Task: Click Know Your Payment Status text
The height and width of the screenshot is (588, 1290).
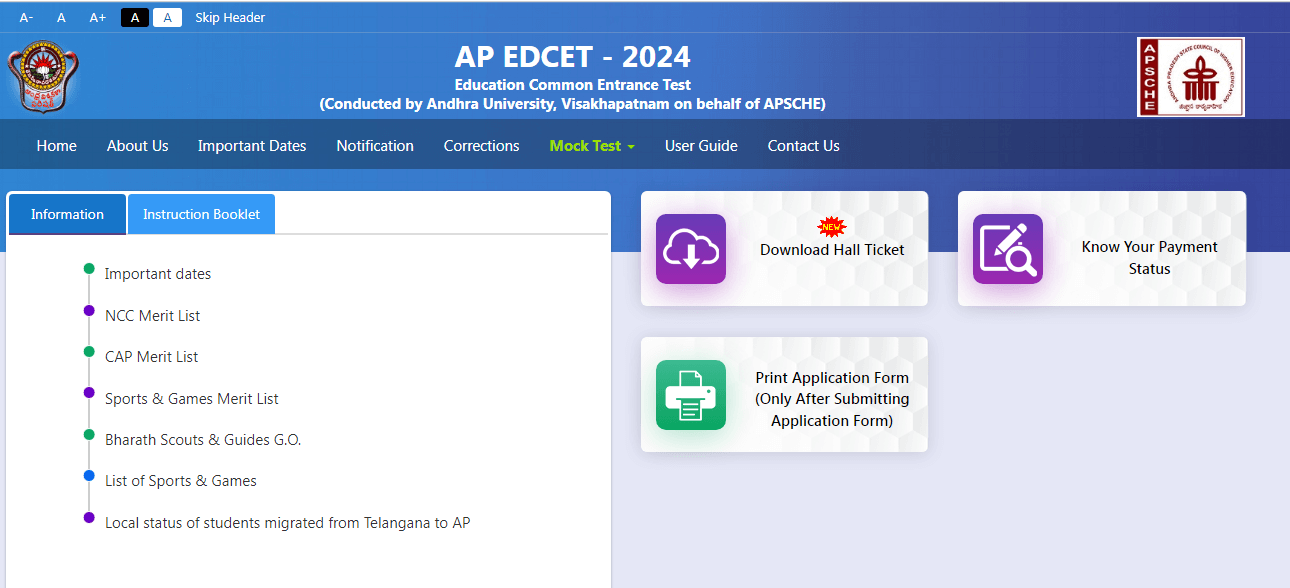Action: coord(1150,258)
